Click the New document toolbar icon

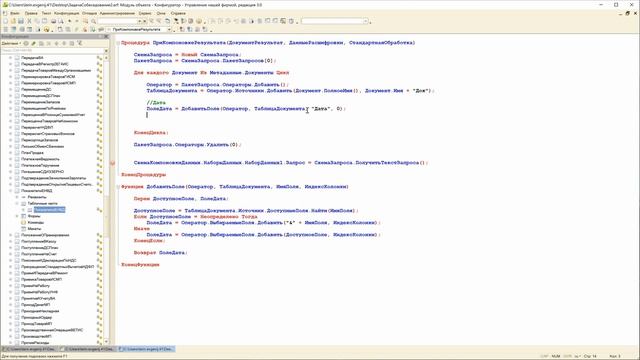5,21
